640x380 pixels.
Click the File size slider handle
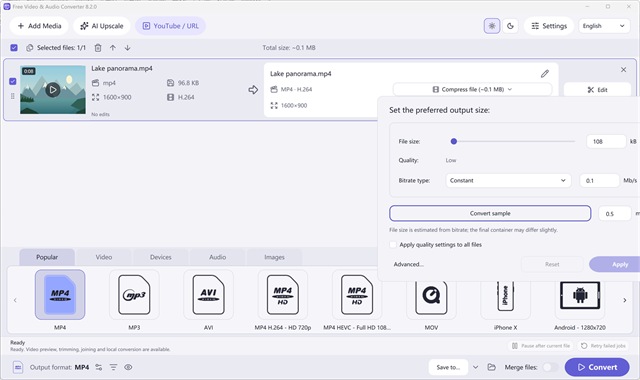453,141
